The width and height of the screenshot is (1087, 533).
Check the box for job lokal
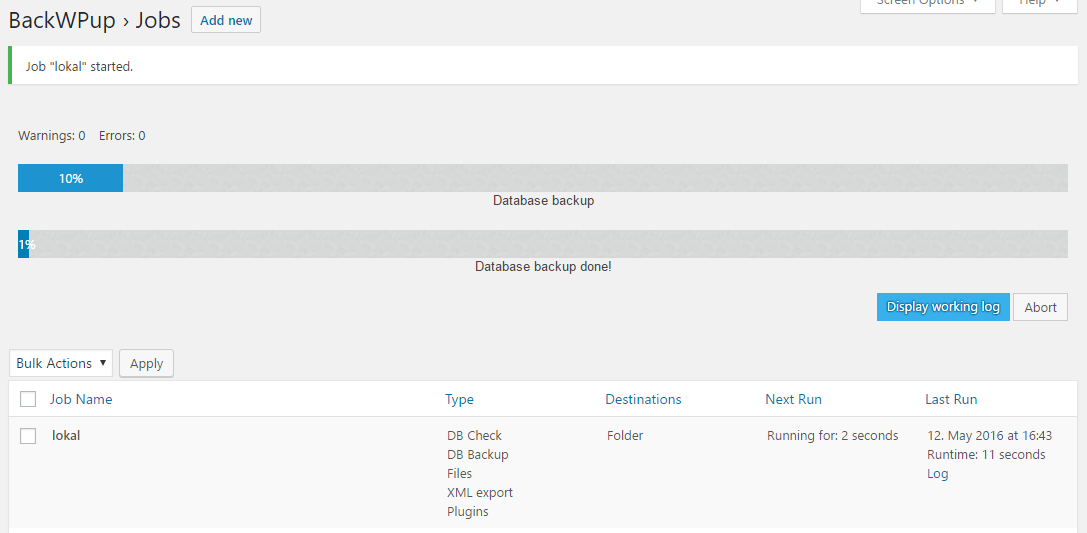tap(28, 436)
